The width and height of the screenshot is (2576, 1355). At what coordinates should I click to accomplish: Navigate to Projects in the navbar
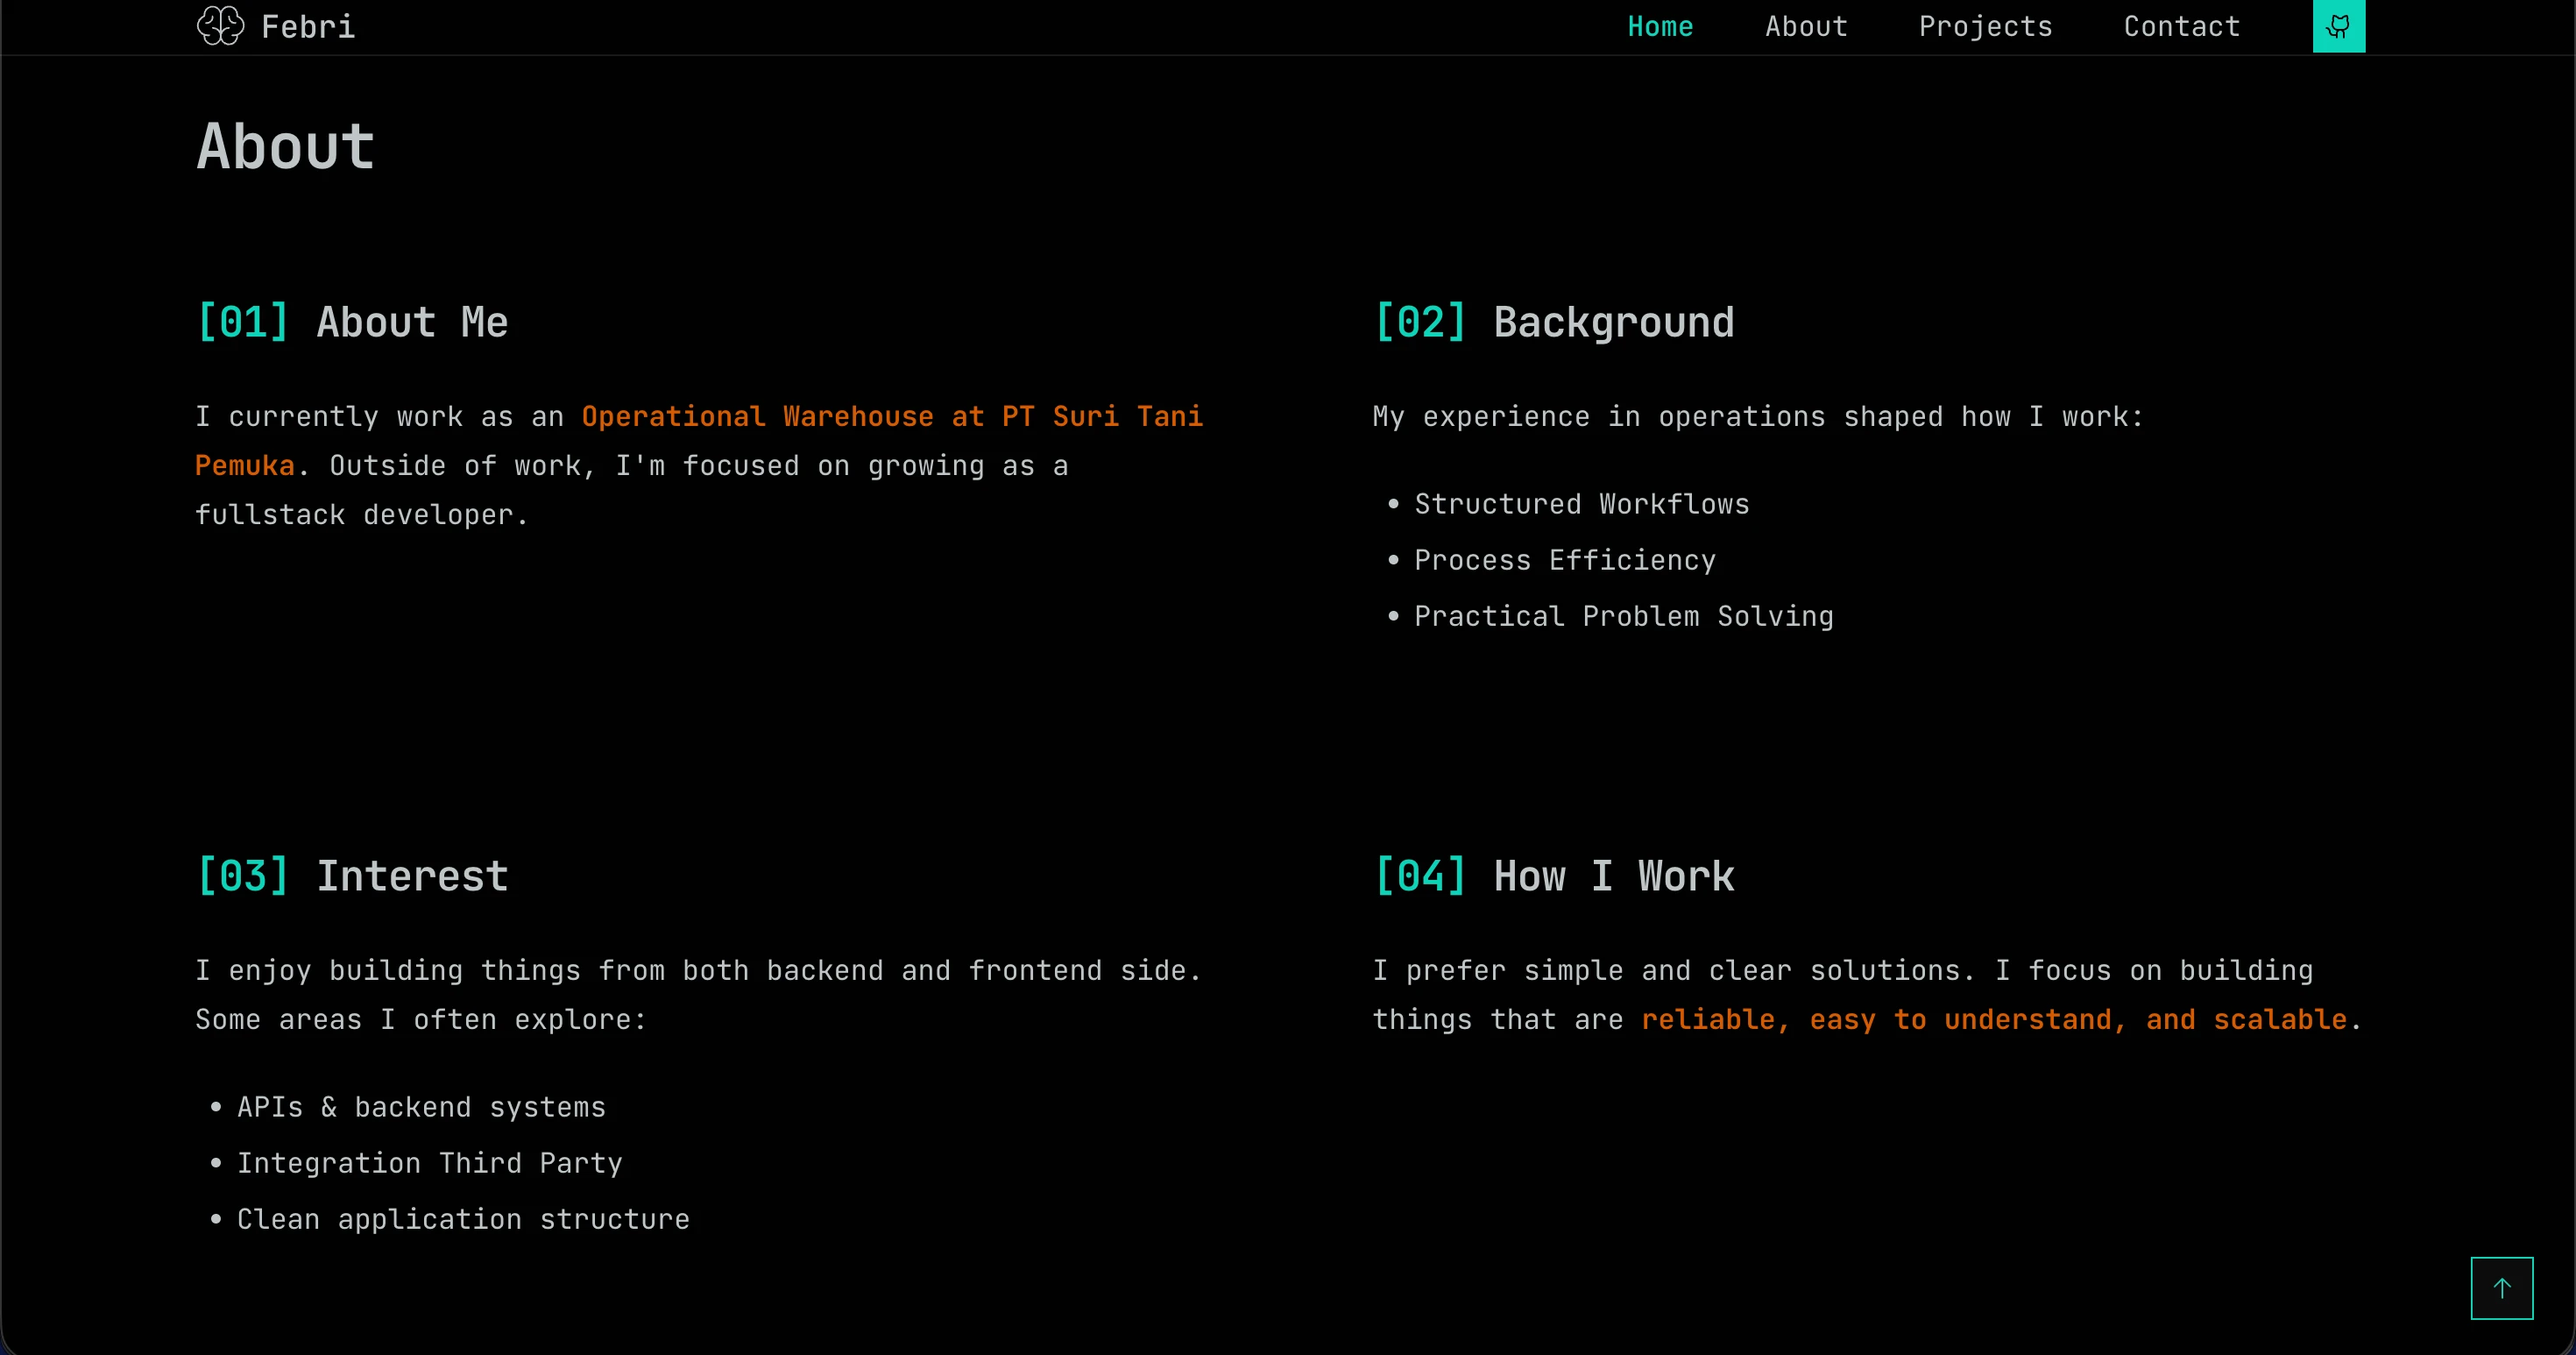(x=1985, y=26)
